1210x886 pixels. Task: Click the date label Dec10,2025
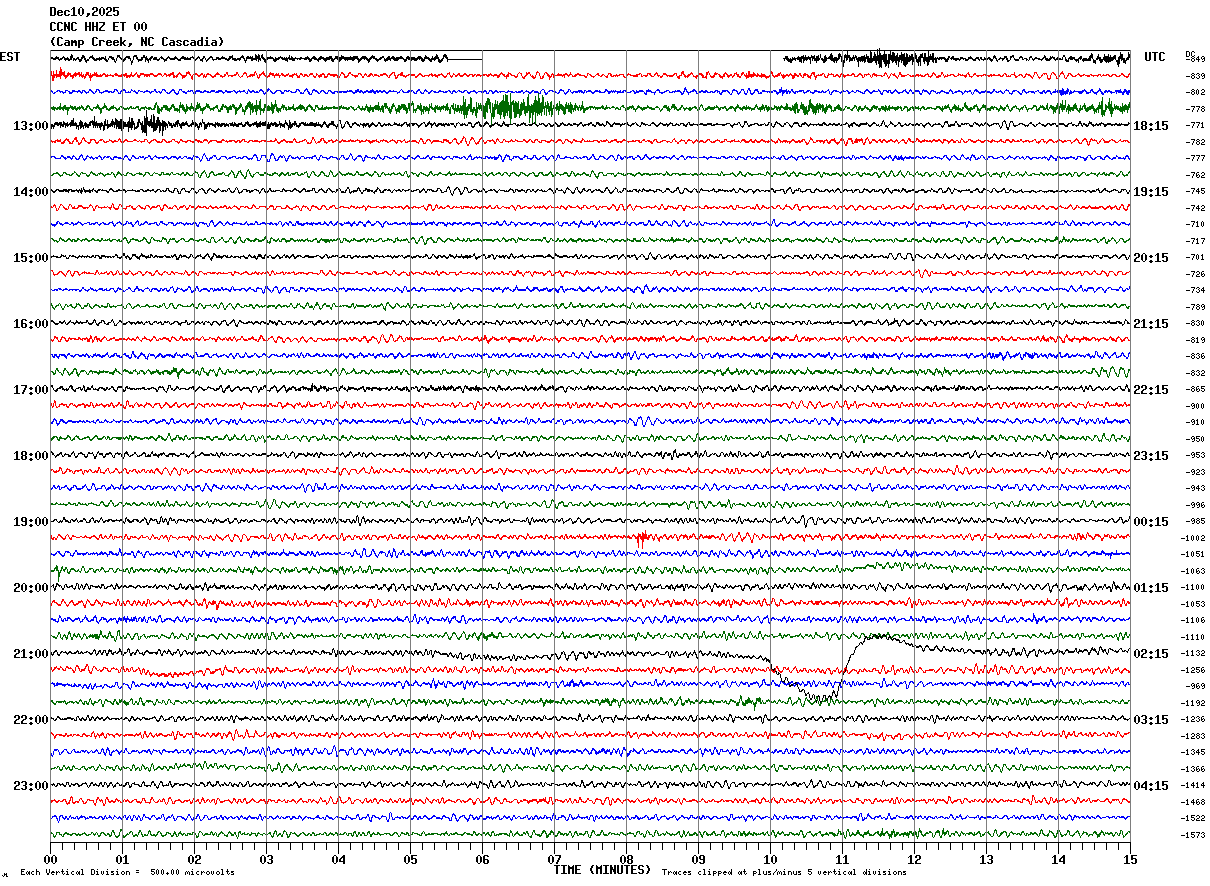84,12
